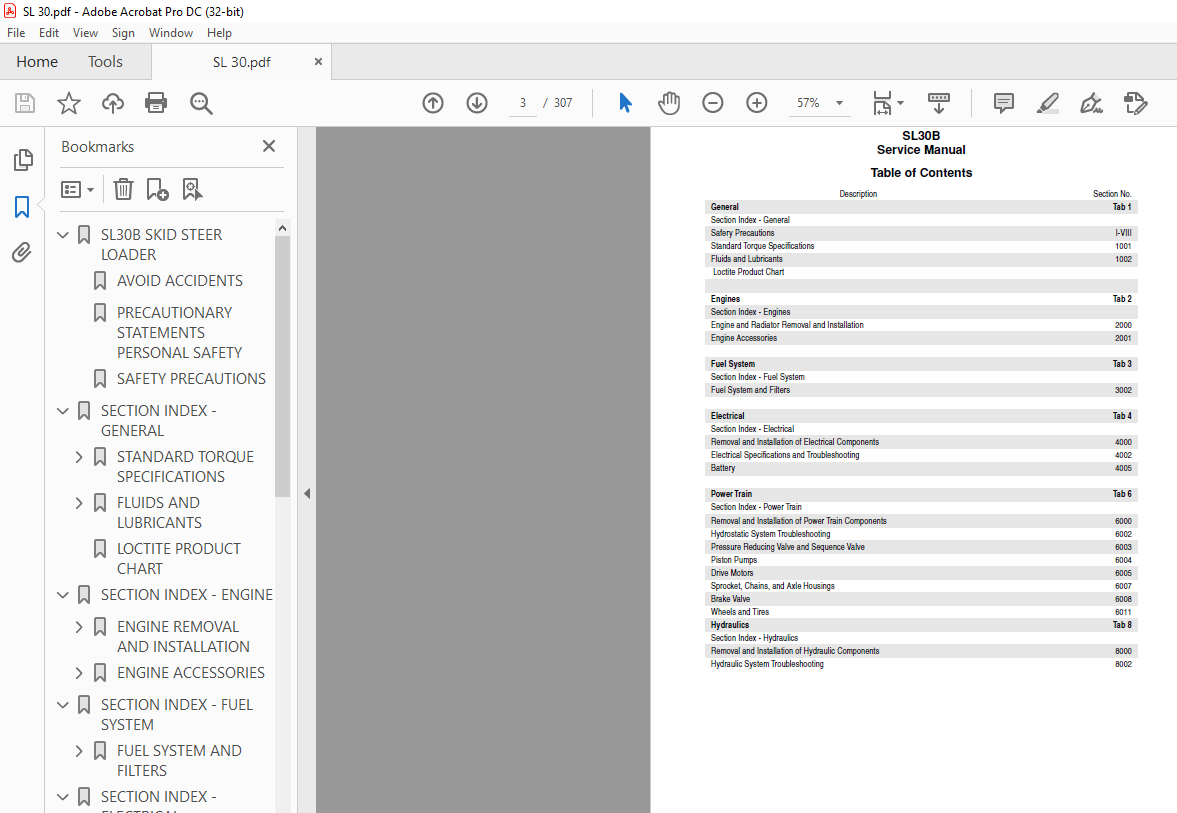1177x813 pixels.
Task: Upload file to Document Cloud
Action: (113, 103)
